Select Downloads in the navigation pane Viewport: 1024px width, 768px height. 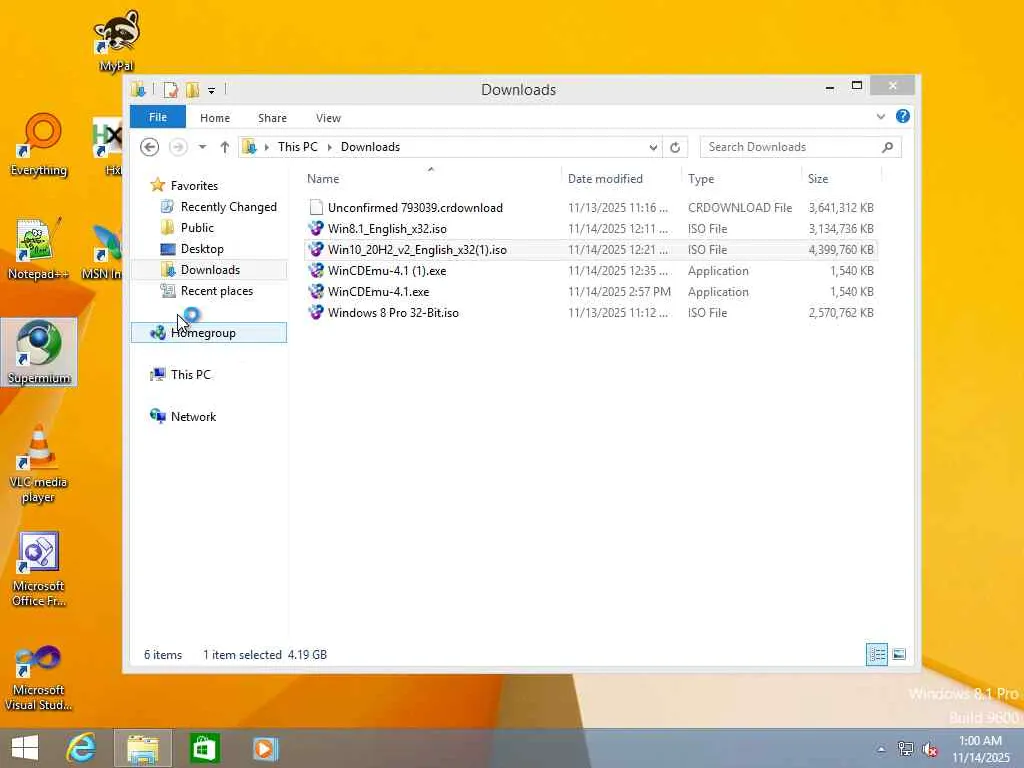point(209,270)
